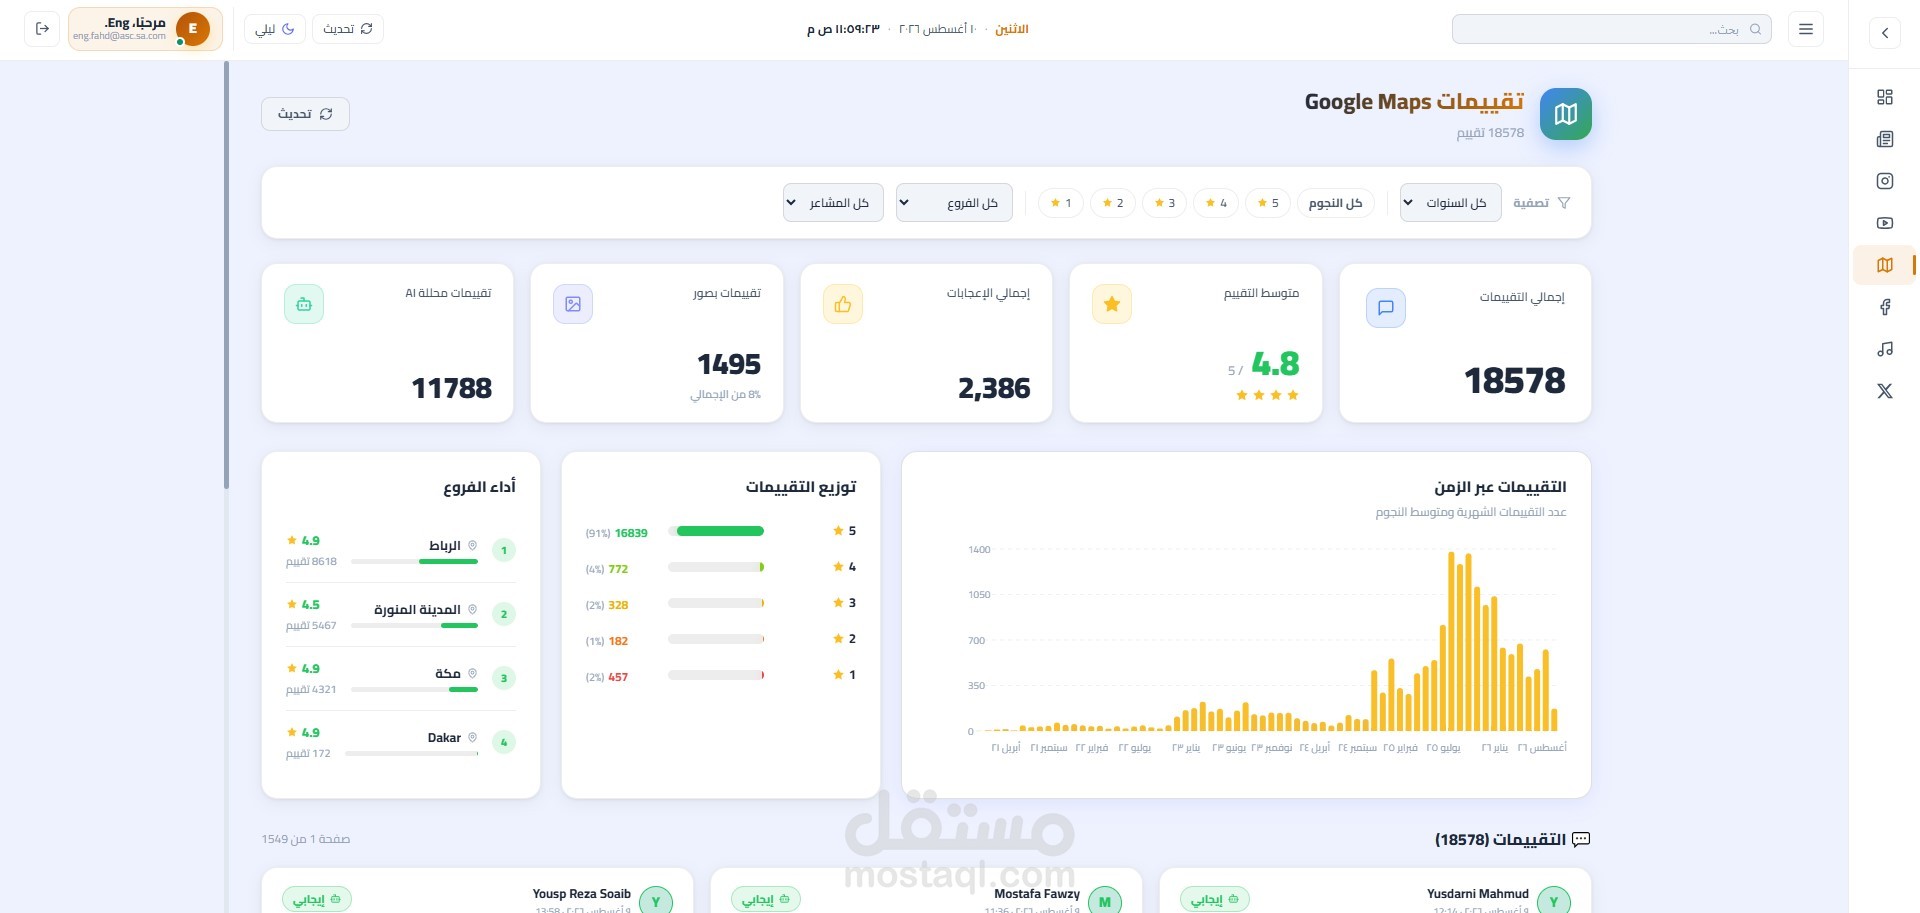Viewport: 1920px width, 913px height.
Task: Select the Google Maps icon in sidebar
Action: (x=1885, y=265)
